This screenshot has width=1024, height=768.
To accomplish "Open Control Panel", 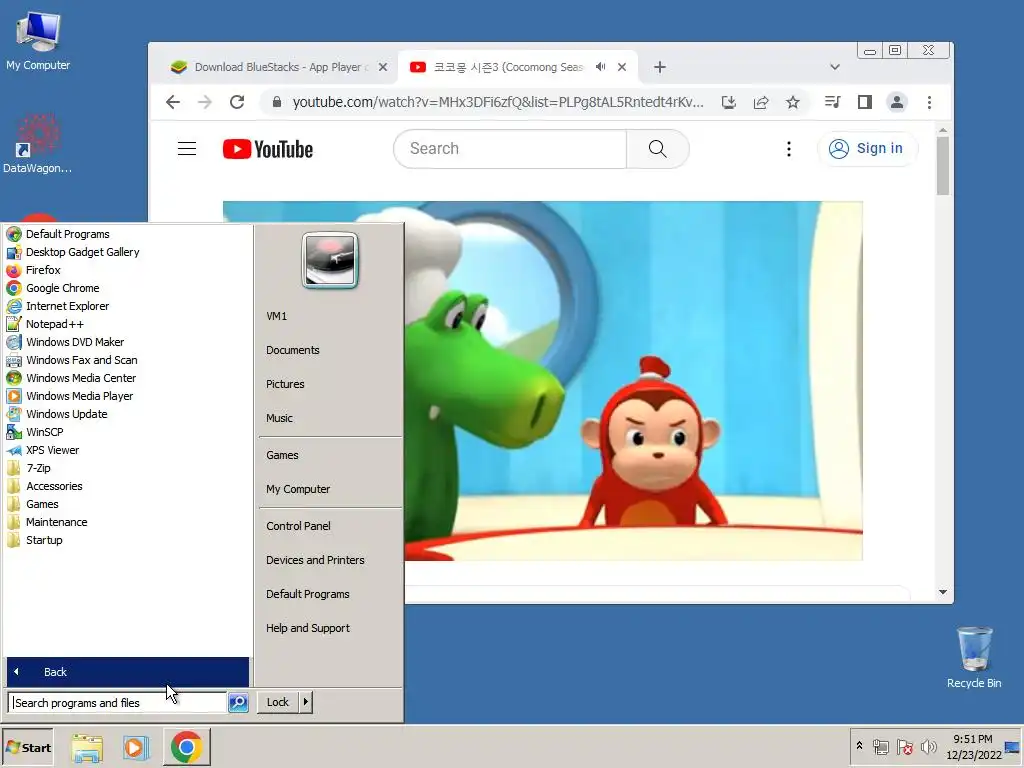I will point(298,526).
